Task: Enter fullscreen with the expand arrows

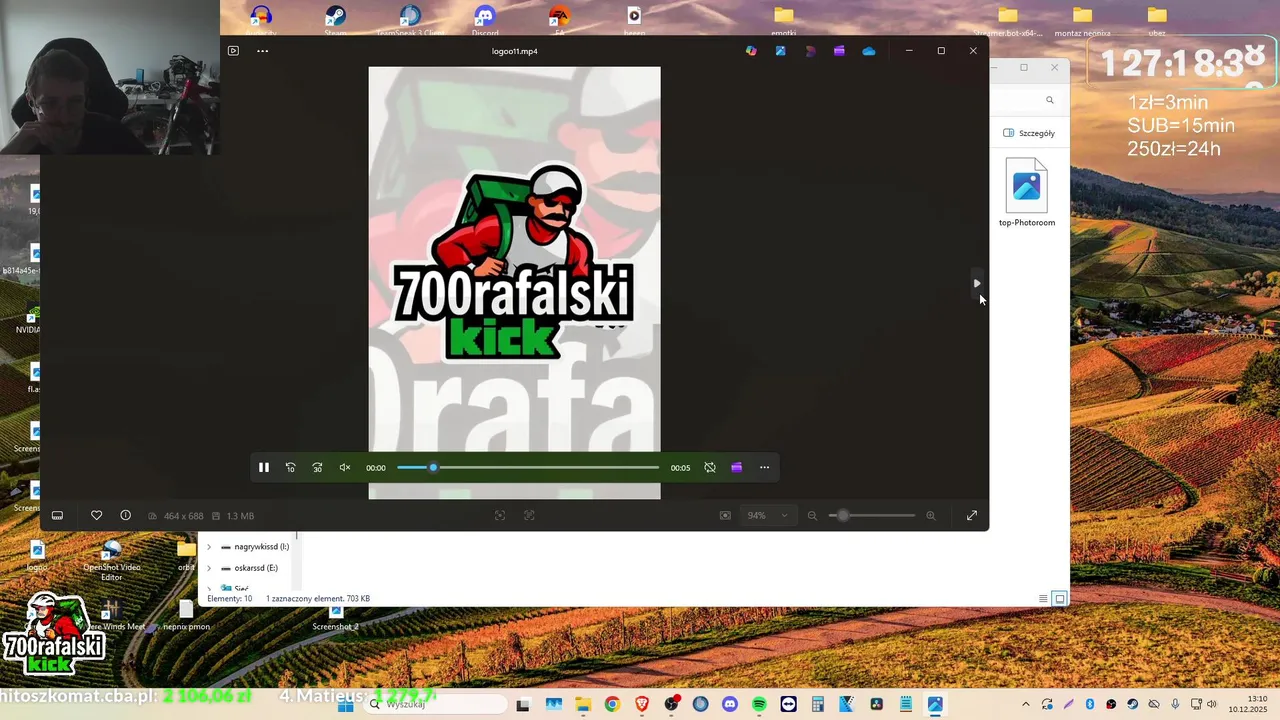Action: (972, 515)
